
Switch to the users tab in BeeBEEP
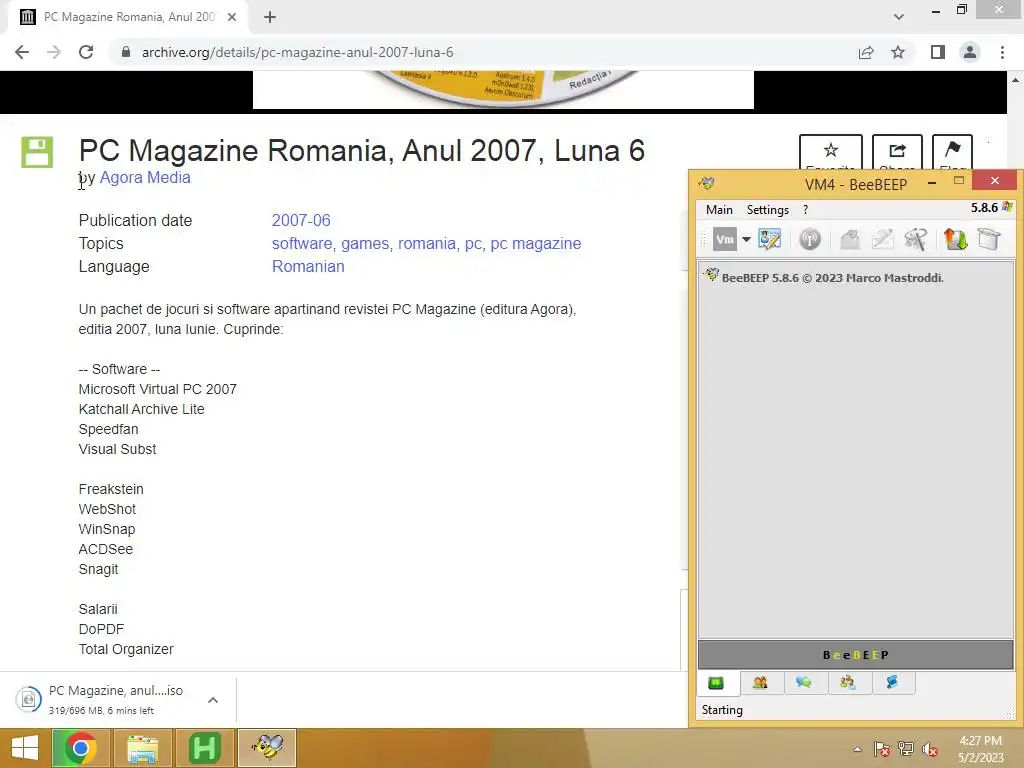[x=760, y=683]
